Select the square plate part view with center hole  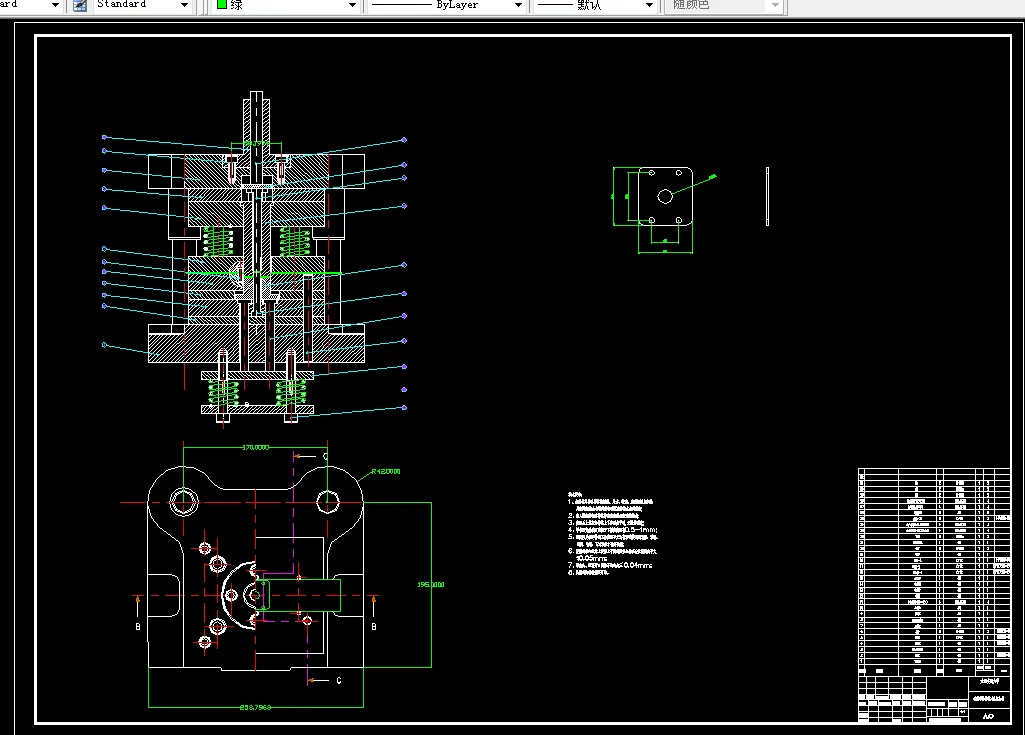(665, 196)
